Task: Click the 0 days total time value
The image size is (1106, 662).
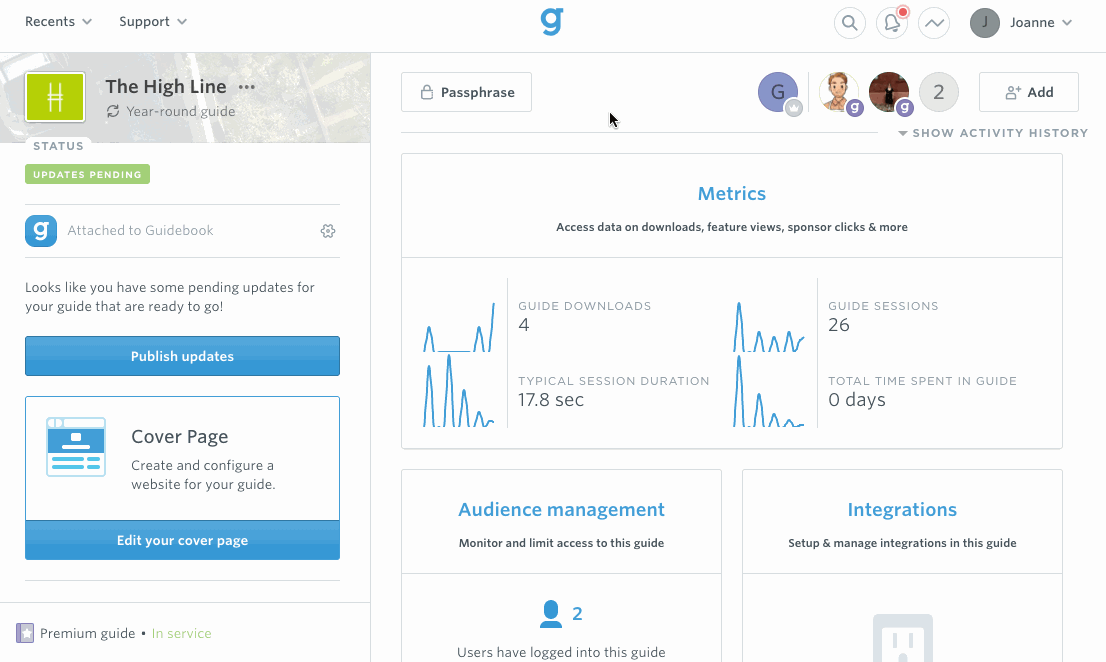Action: [x=856, y=400]
